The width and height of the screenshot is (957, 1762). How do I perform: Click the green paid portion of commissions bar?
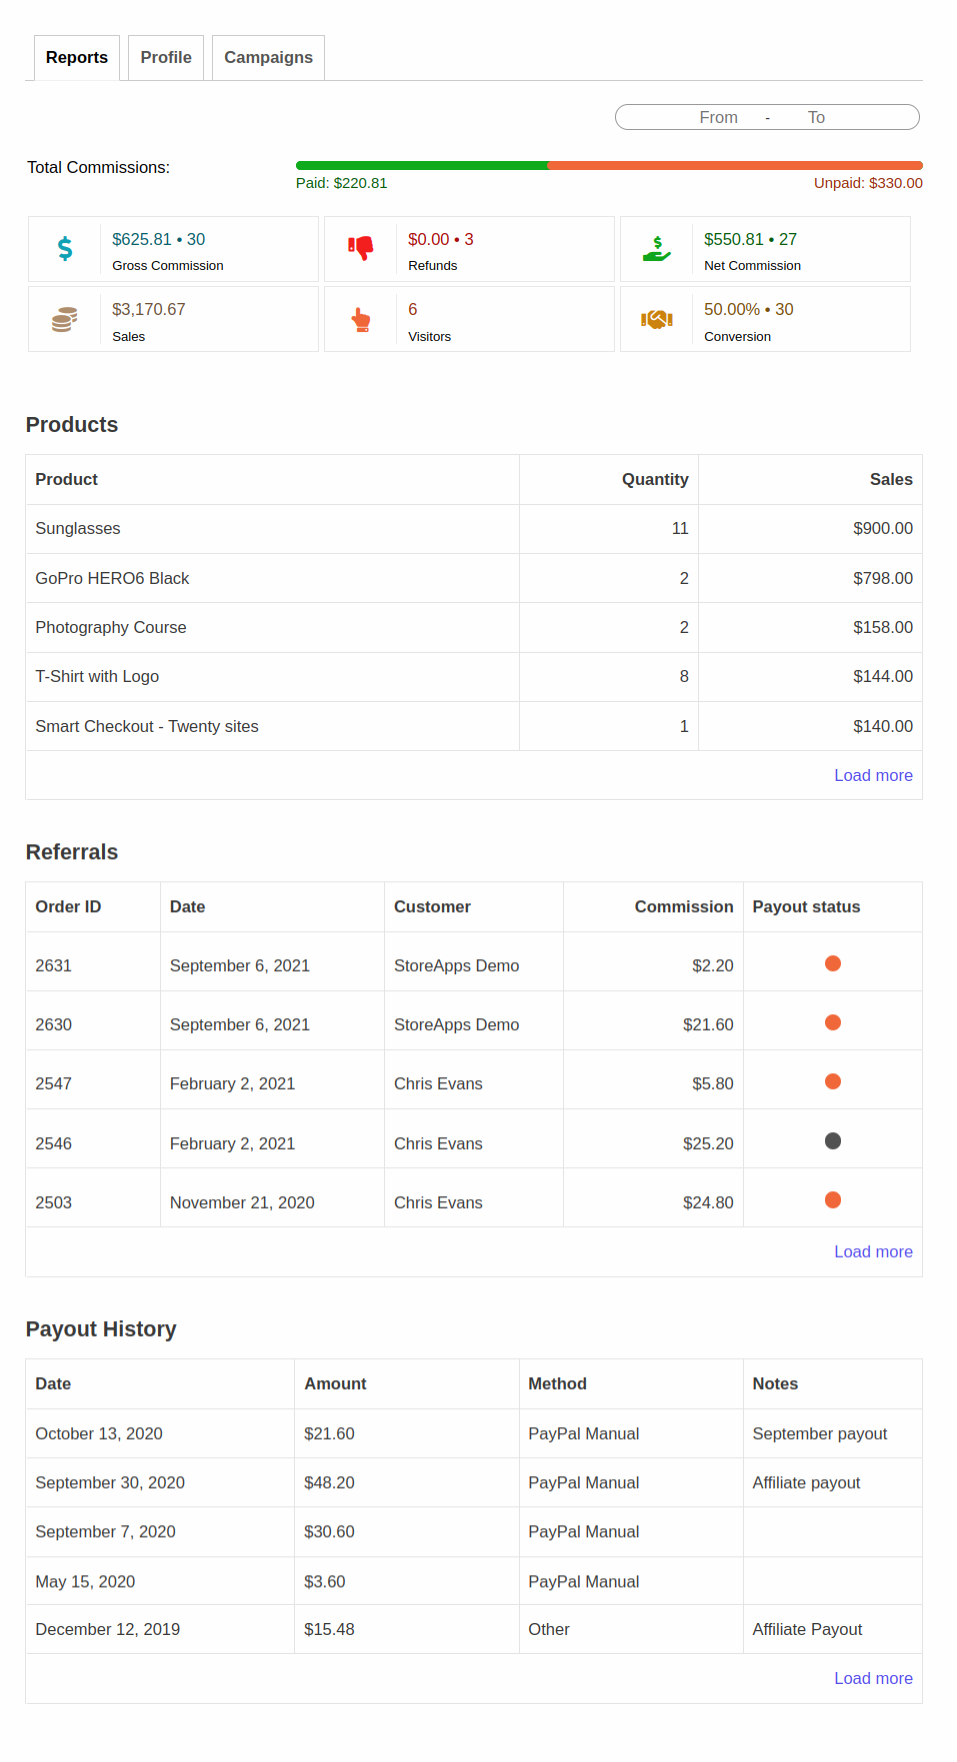pos(421,165)
